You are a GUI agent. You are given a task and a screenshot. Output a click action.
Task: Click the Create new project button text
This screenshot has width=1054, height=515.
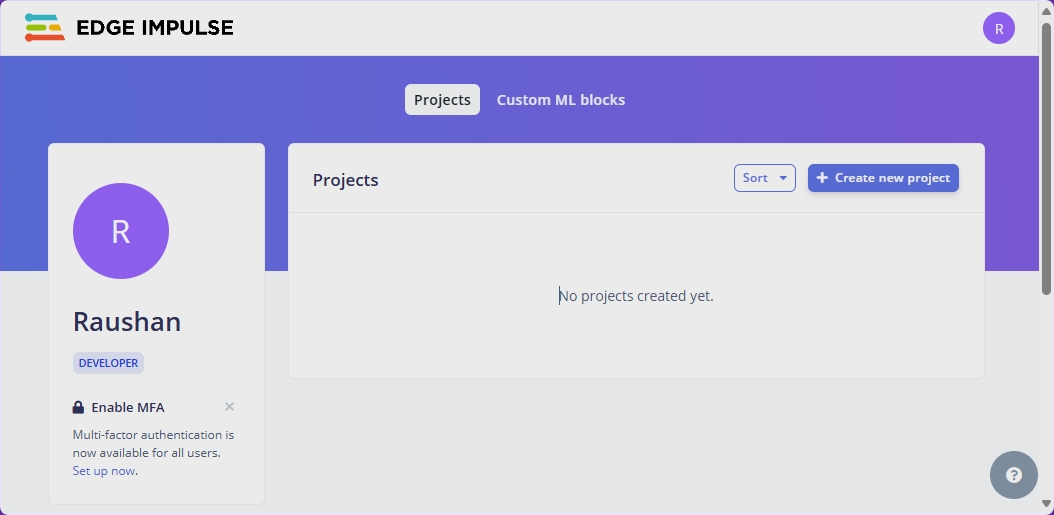coord(892,178)
